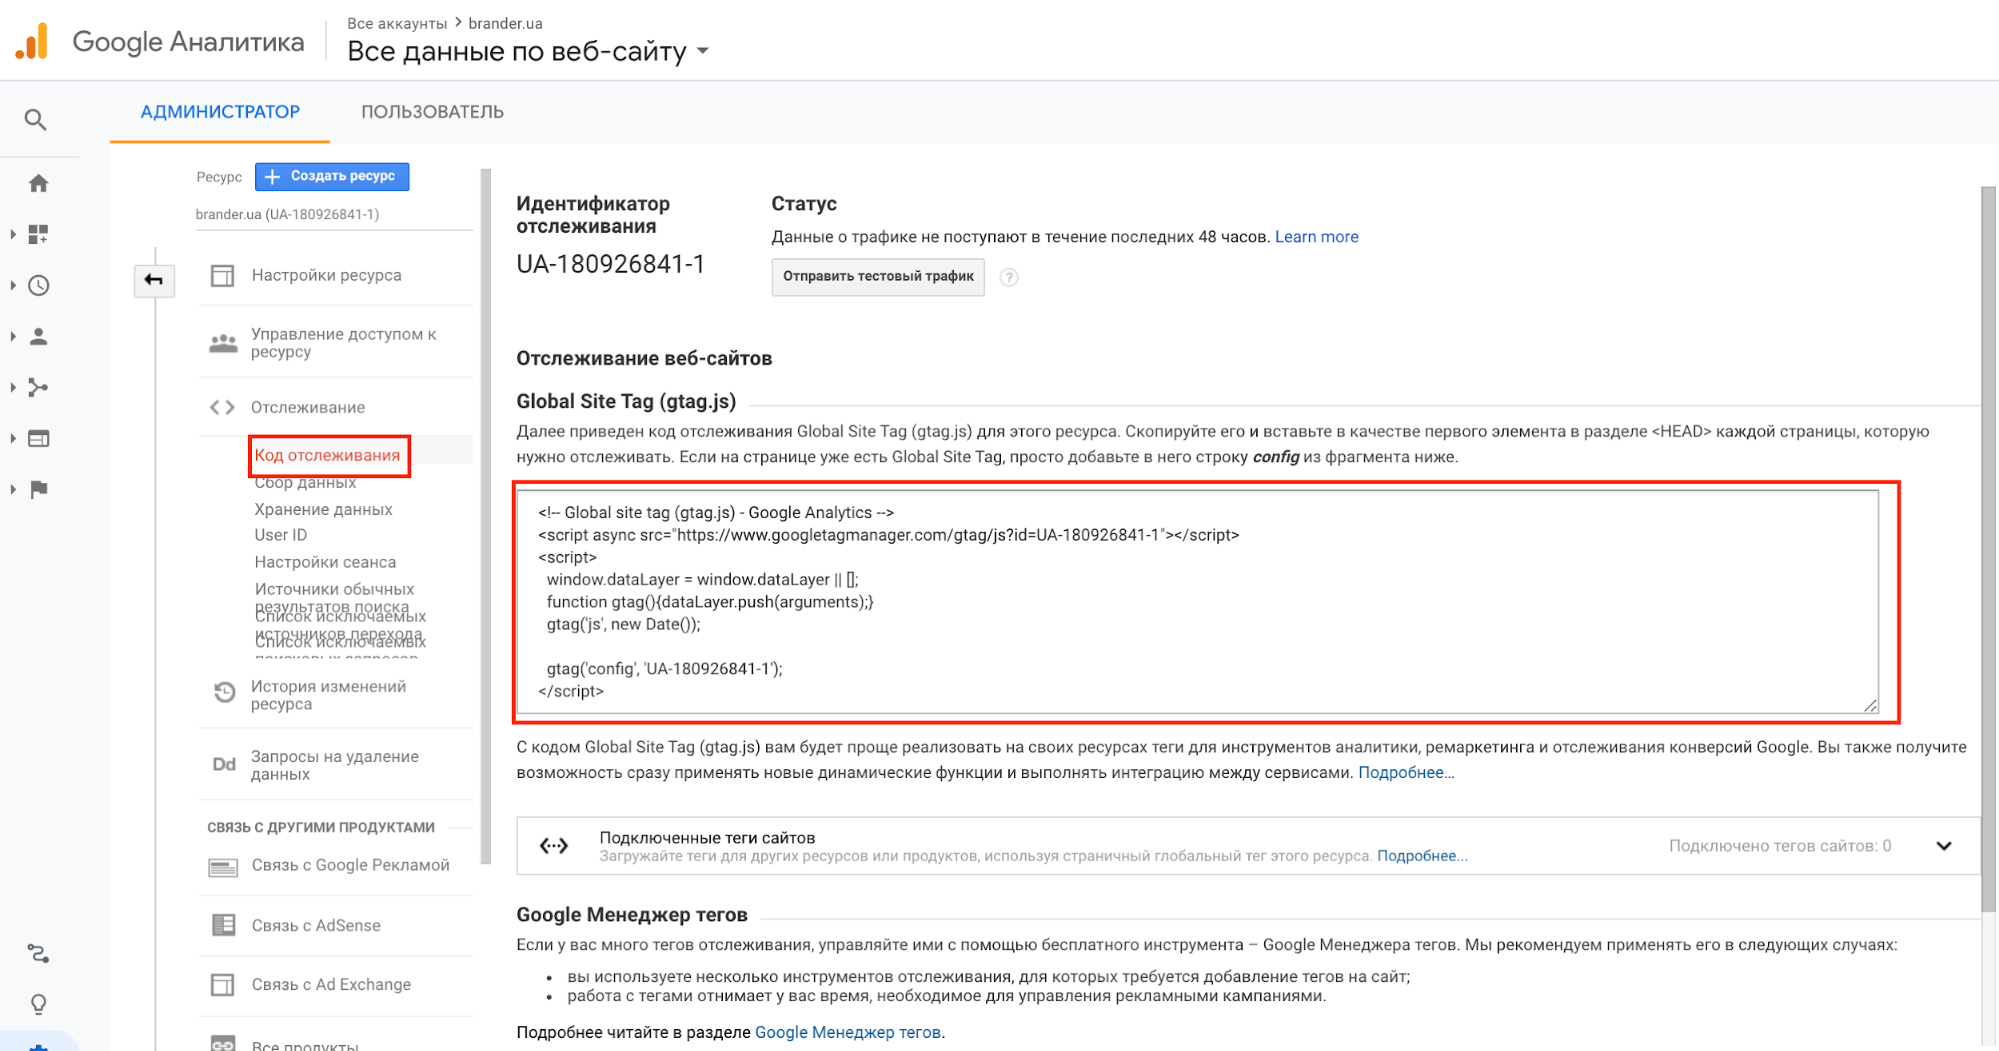Open the Learn more link
Screen dimensions: 1999x1051
tap(1316, 237)
